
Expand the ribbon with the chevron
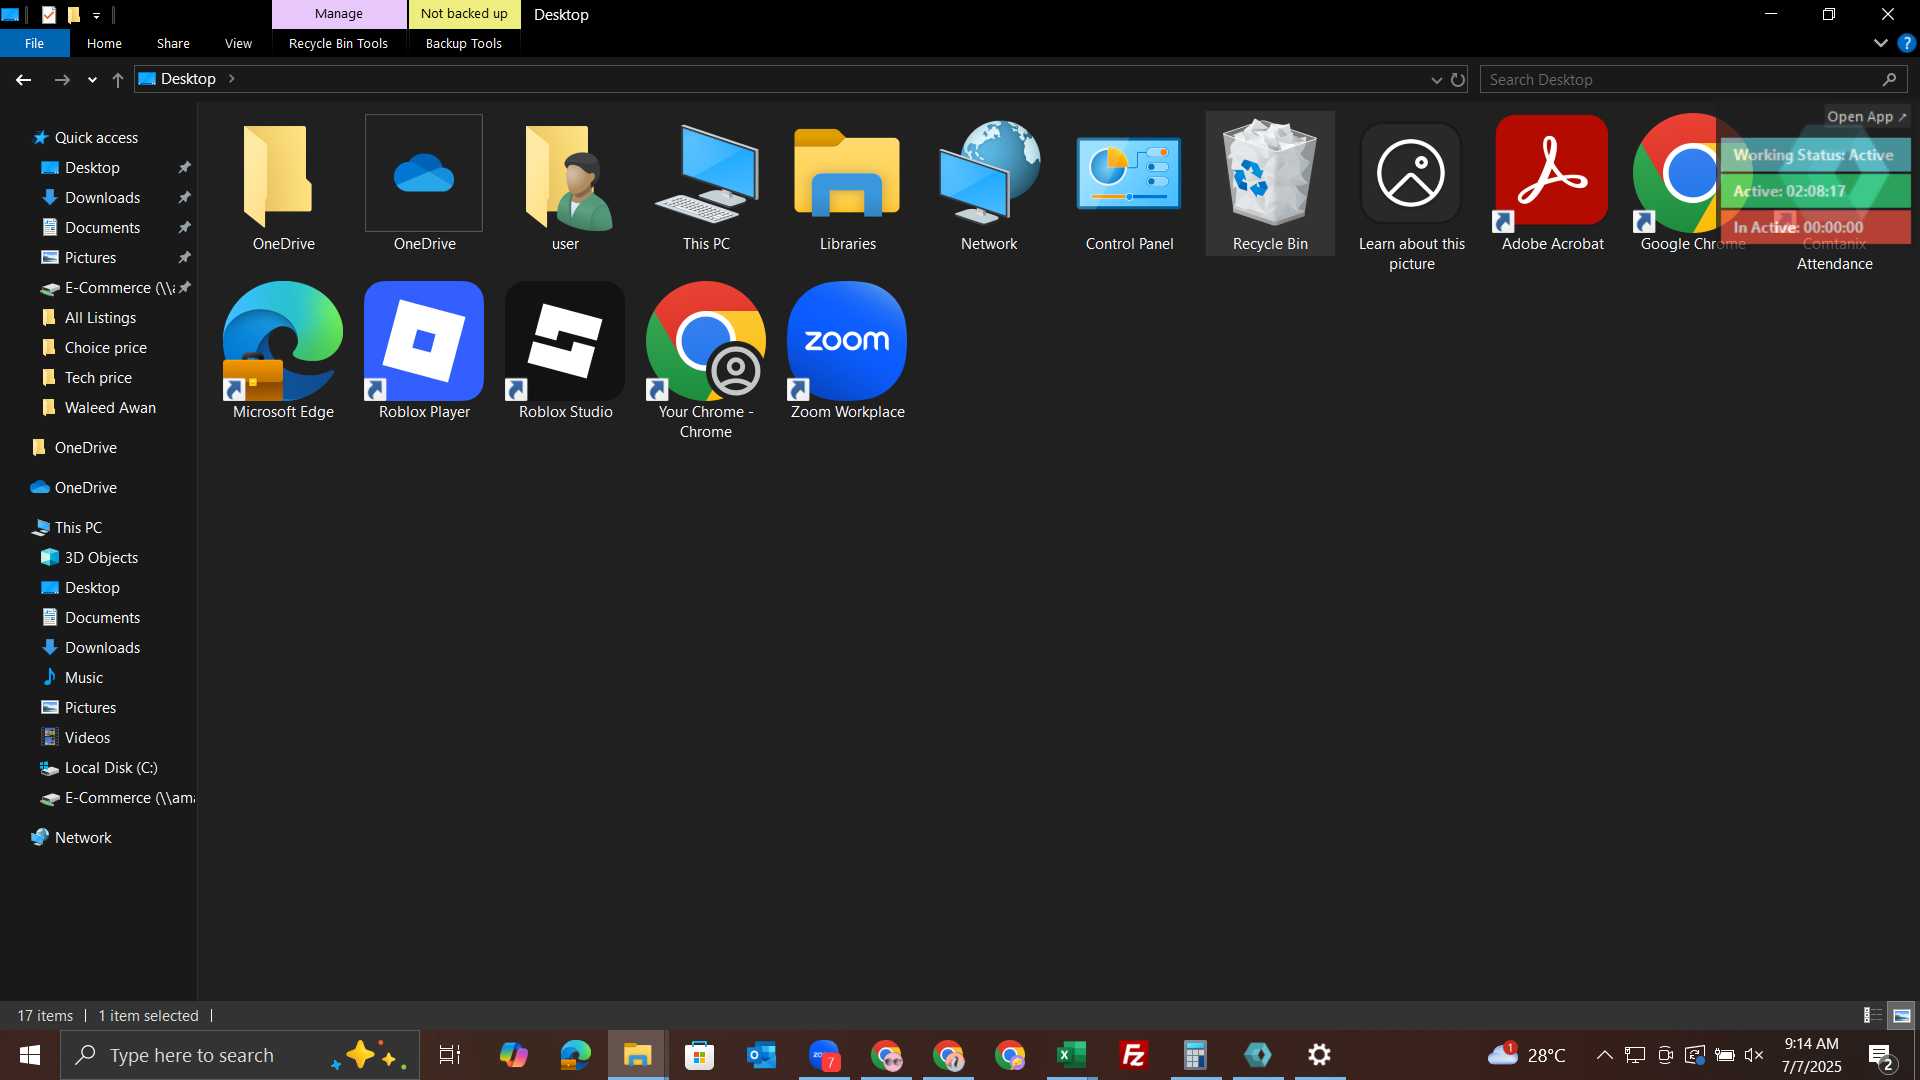pyautogui.click(x=1880, y=43)
